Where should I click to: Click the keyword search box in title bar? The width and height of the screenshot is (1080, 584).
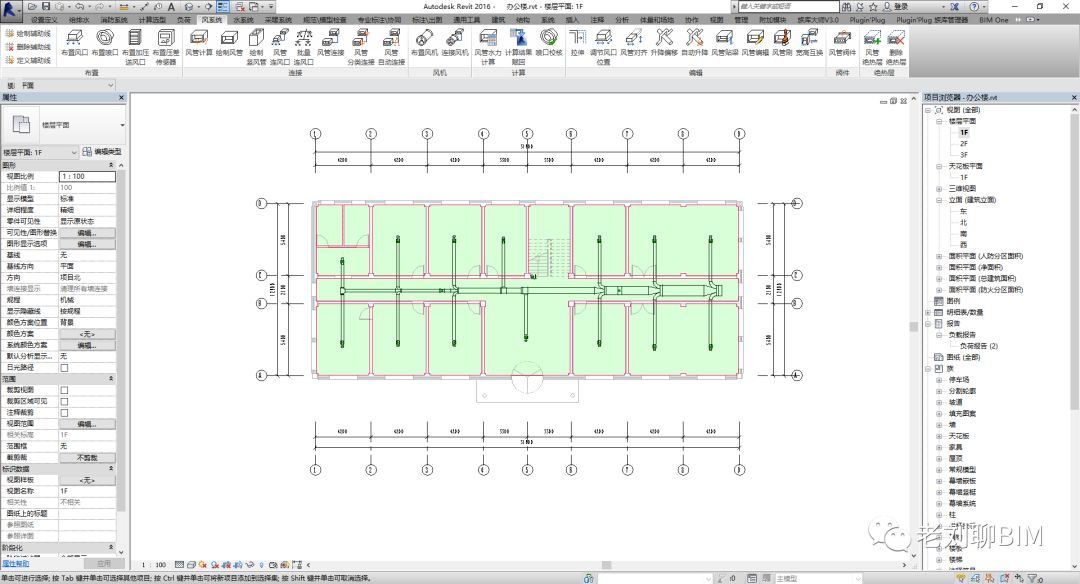(788, 6)
